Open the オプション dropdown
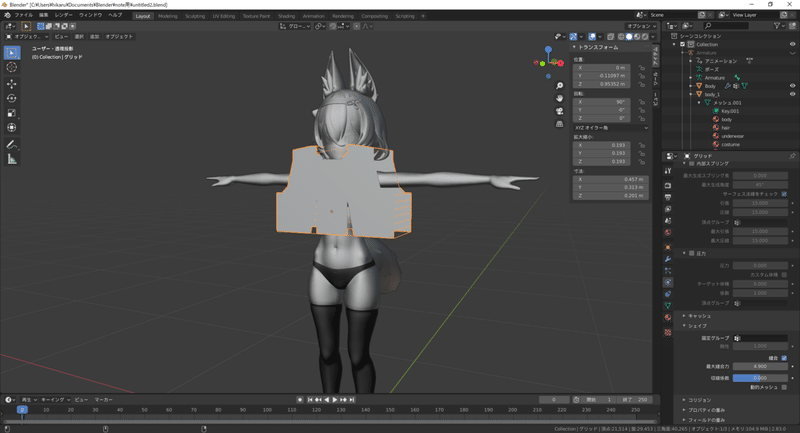The width and height of the screenshot is (800, 433). coord(642,26)
